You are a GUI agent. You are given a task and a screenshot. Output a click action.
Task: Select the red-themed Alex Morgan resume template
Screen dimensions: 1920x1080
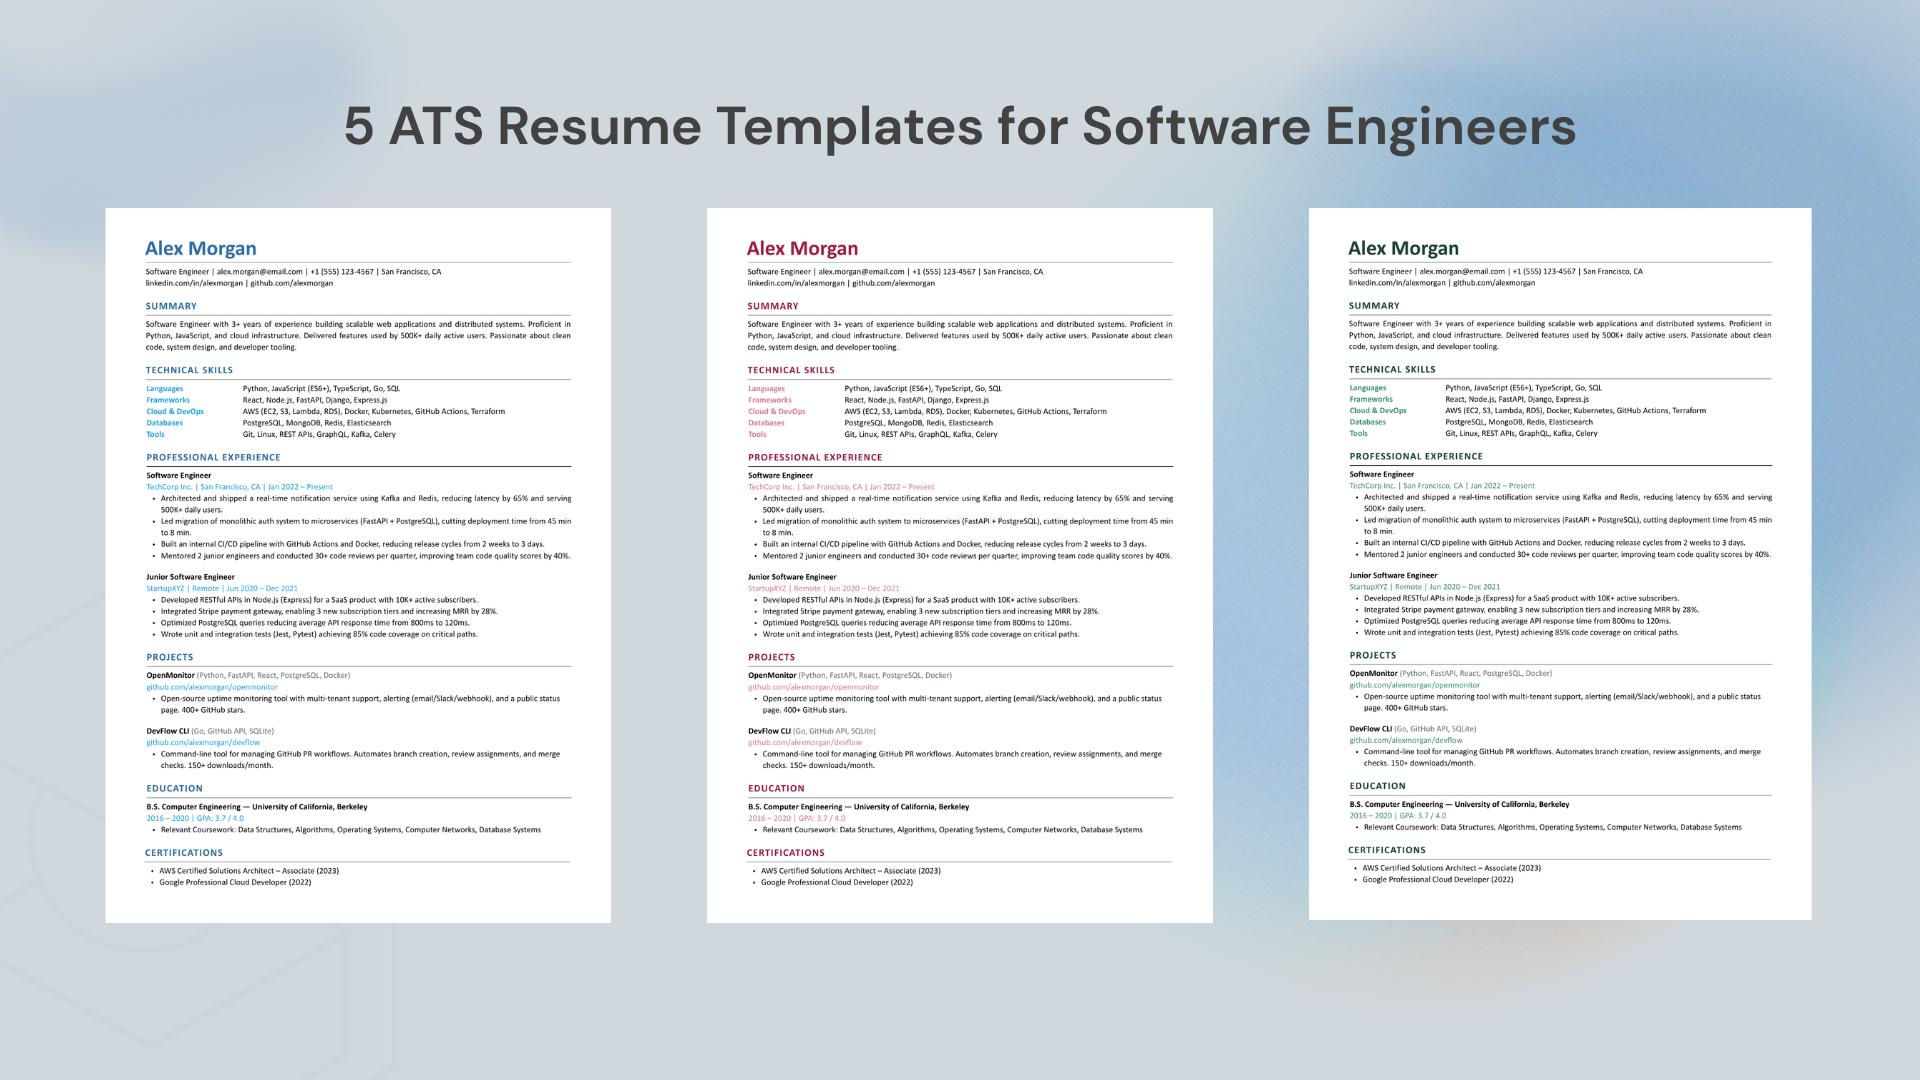960,565
